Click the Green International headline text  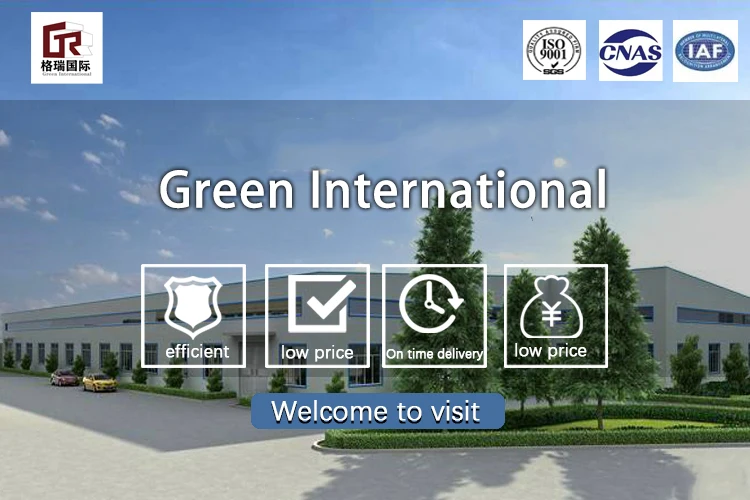[383, 190]
